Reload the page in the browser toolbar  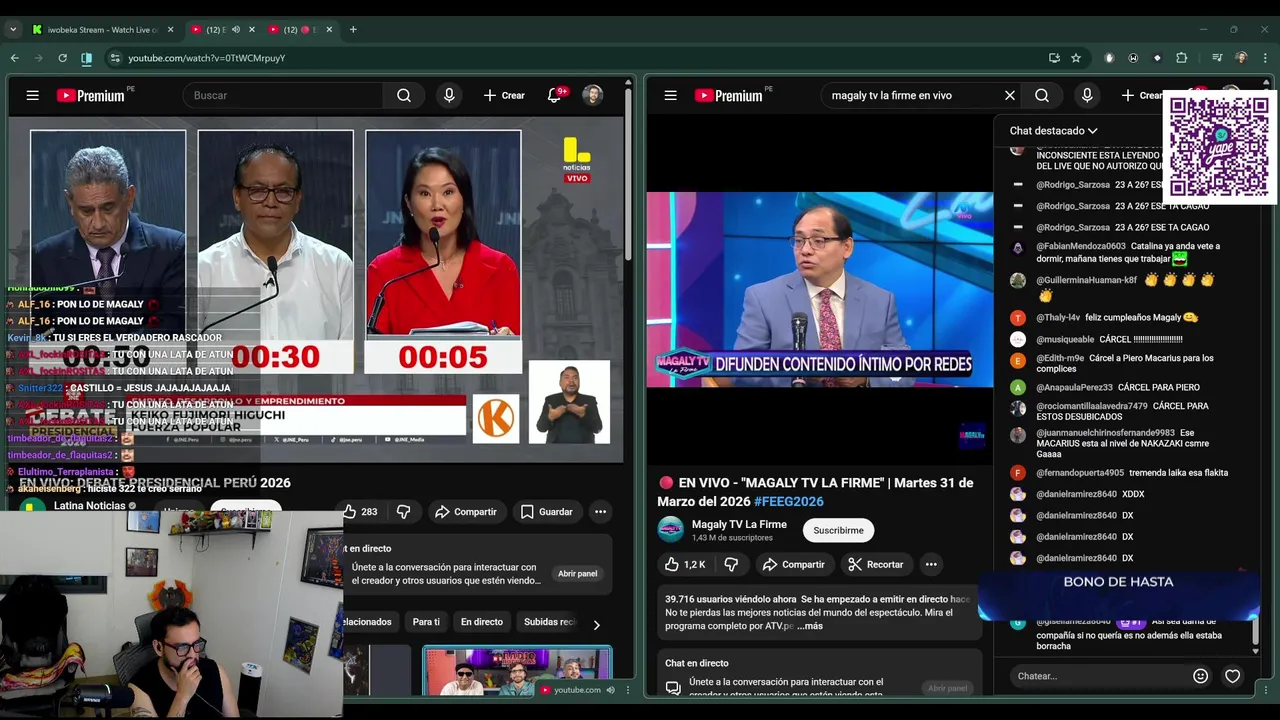[62, 58]
